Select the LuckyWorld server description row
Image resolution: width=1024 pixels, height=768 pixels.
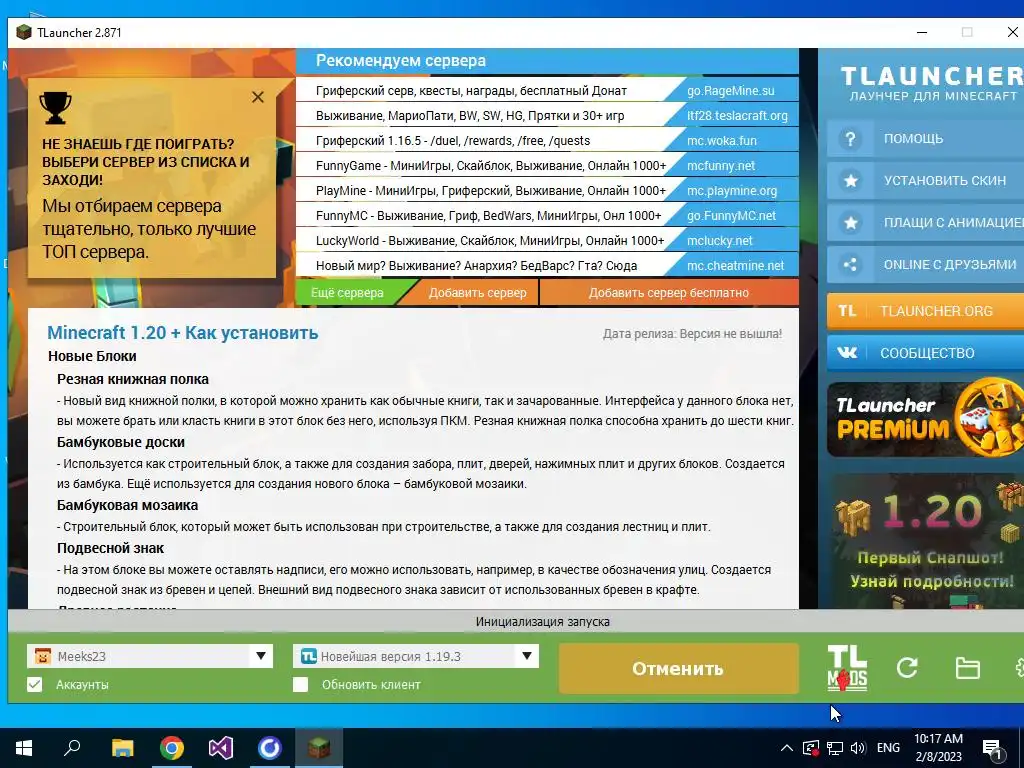490,240
